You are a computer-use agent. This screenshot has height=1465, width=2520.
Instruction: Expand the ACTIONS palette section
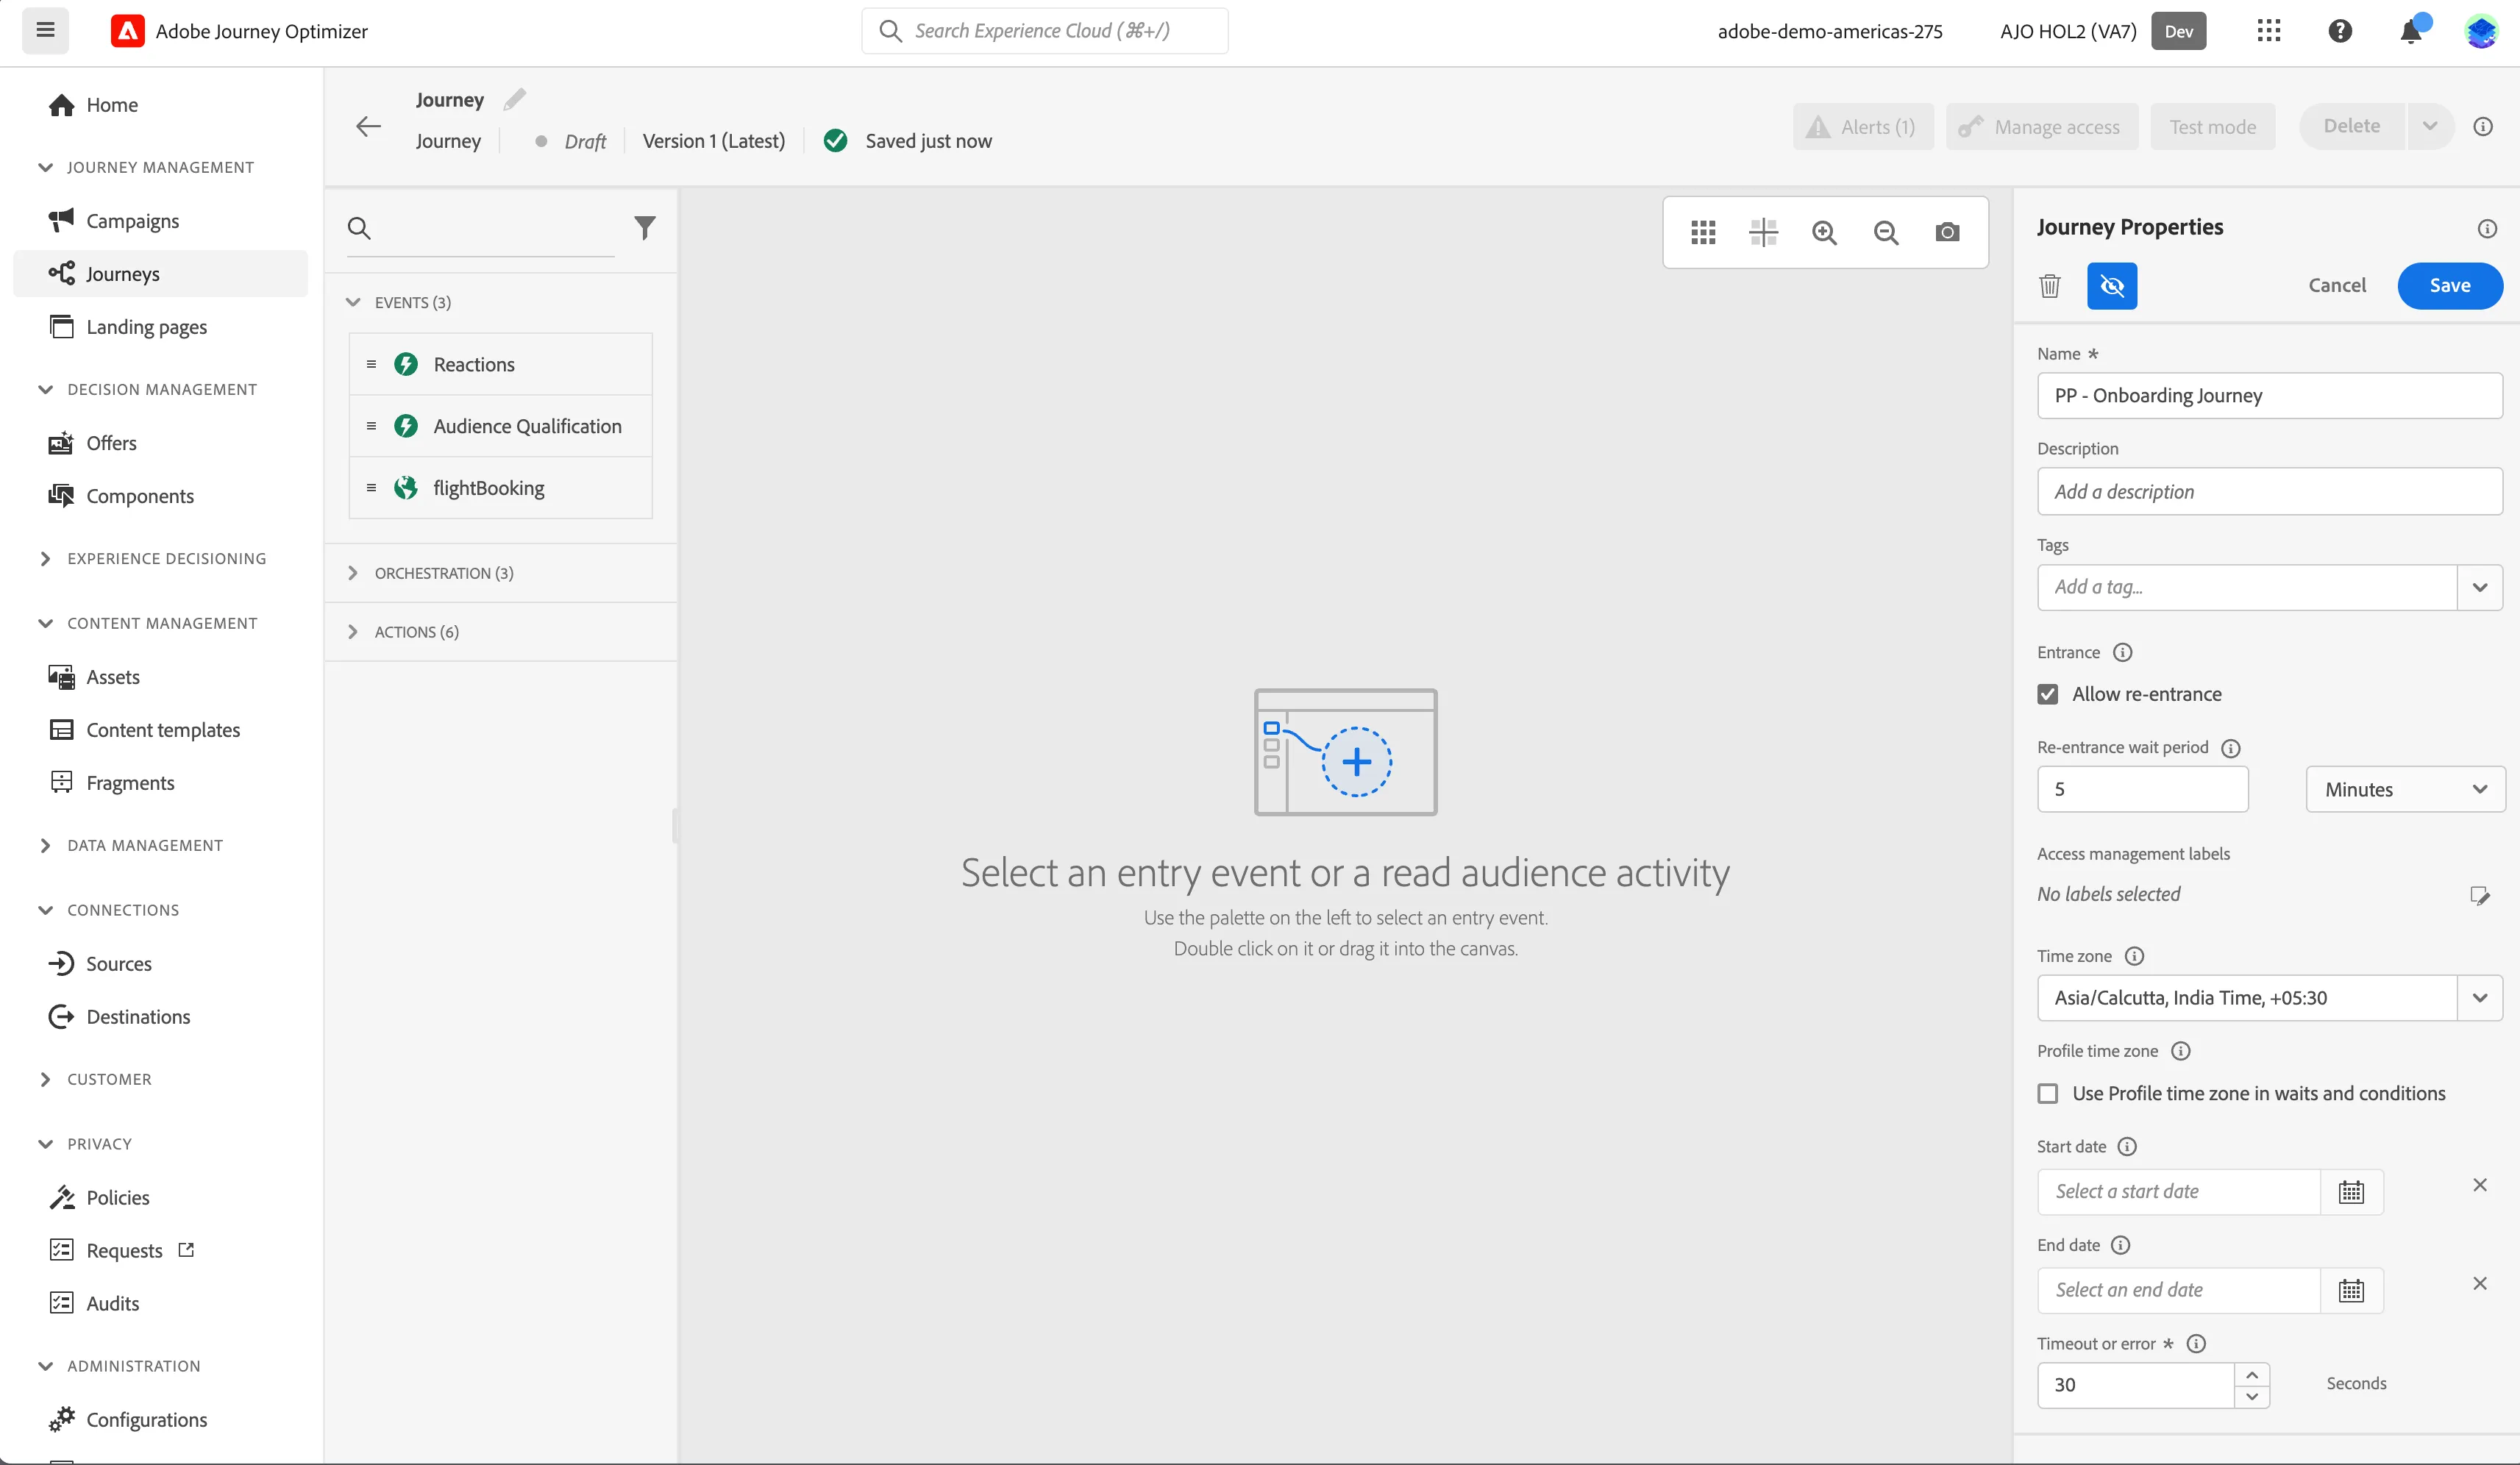(353, 632)
